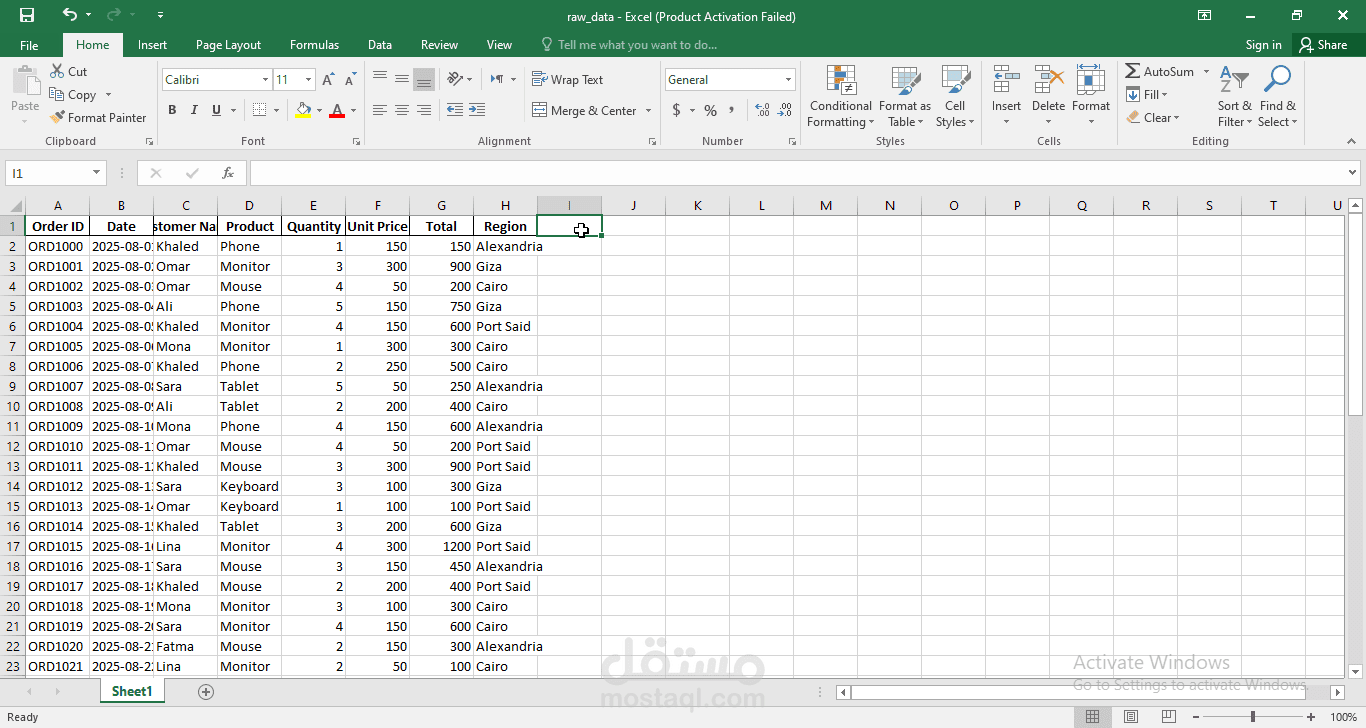Image resolution: width=1366 pixels, height=728 pixels.
Task: Switch to the Formulas ribbon tab
Action: (314, 45)
